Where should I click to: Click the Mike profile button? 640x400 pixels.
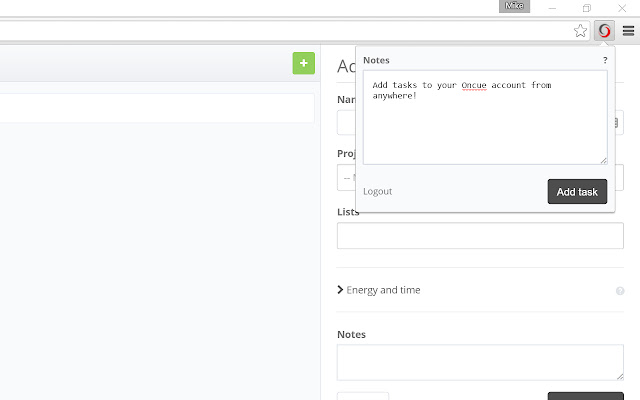(514, 6)
